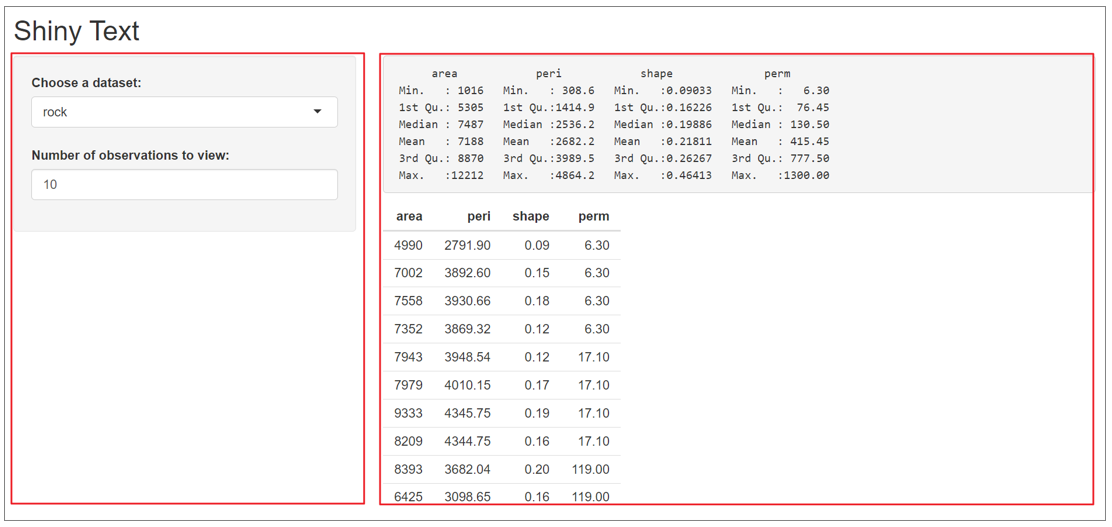This screenshot has height=527, width=1112.
Task: Select the table cell with peri 2791.90
Action: point(467,245)
